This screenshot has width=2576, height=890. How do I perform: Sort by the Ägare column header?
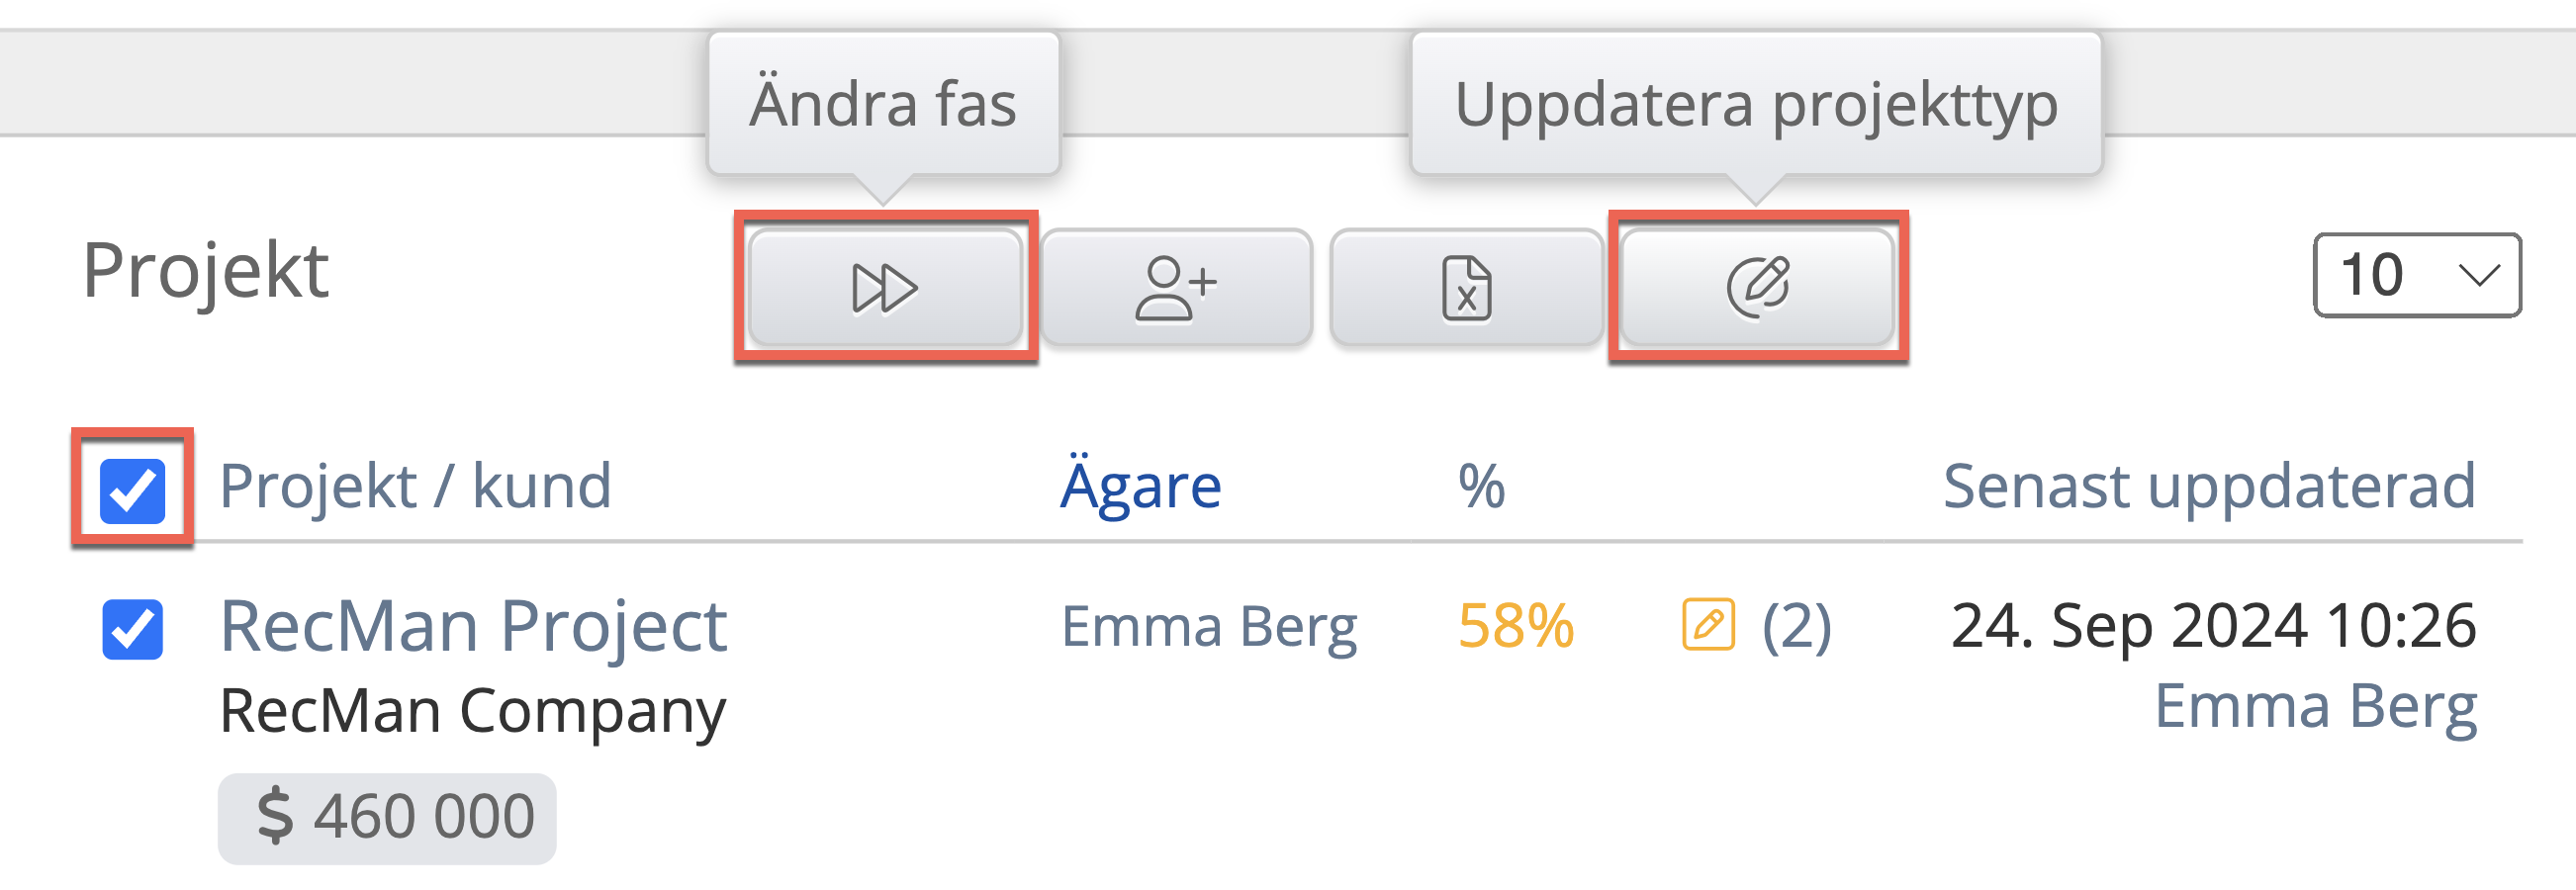[1140, 487]
